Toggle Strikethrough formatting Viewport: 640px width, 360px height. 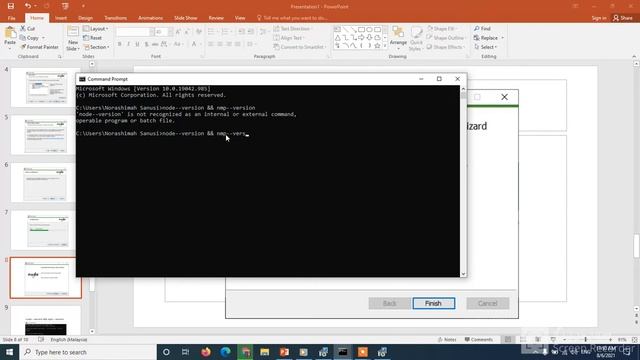coord(155,44)
